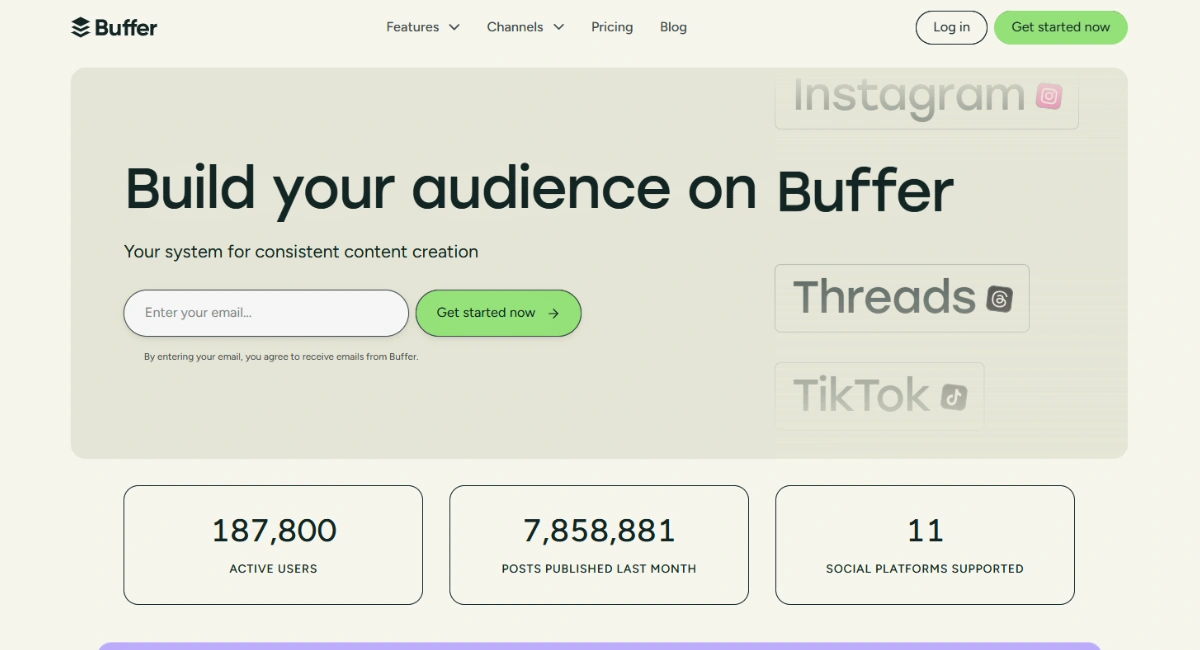Click the email consent notice text

[x=281, y=356]
